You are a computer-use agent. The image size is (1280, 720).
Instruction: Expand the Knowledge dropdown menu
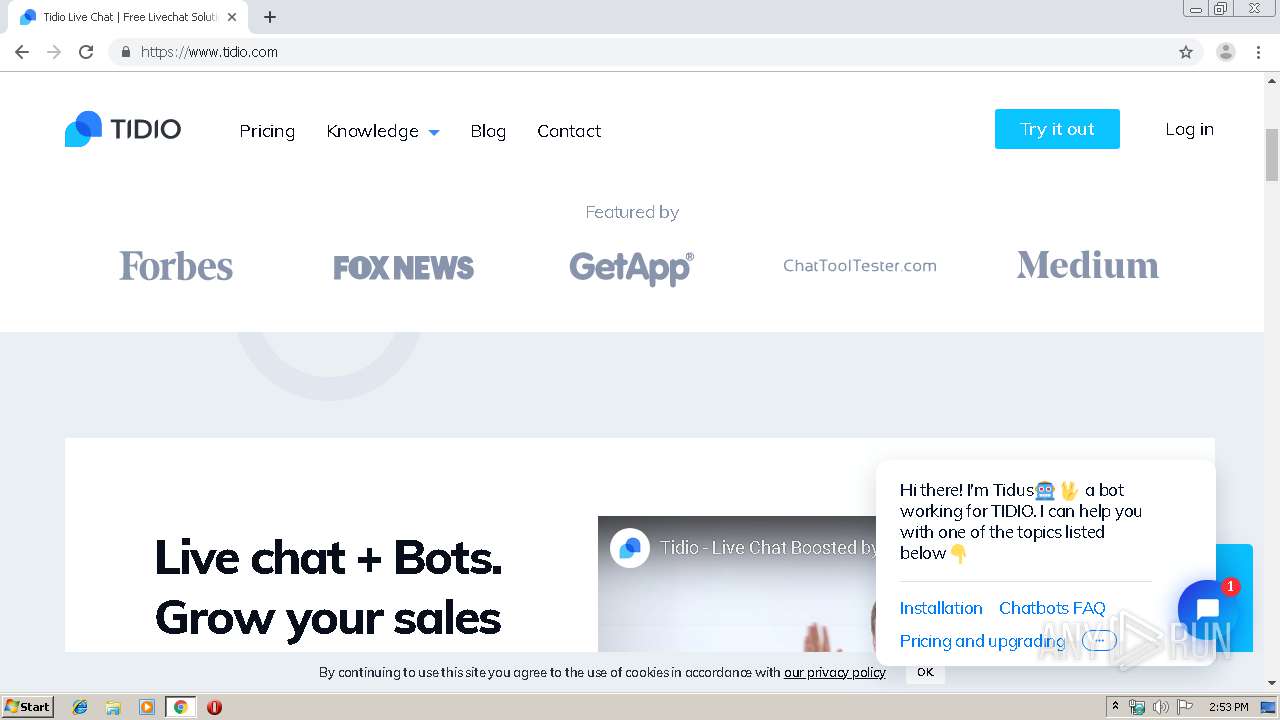point(383,131)
